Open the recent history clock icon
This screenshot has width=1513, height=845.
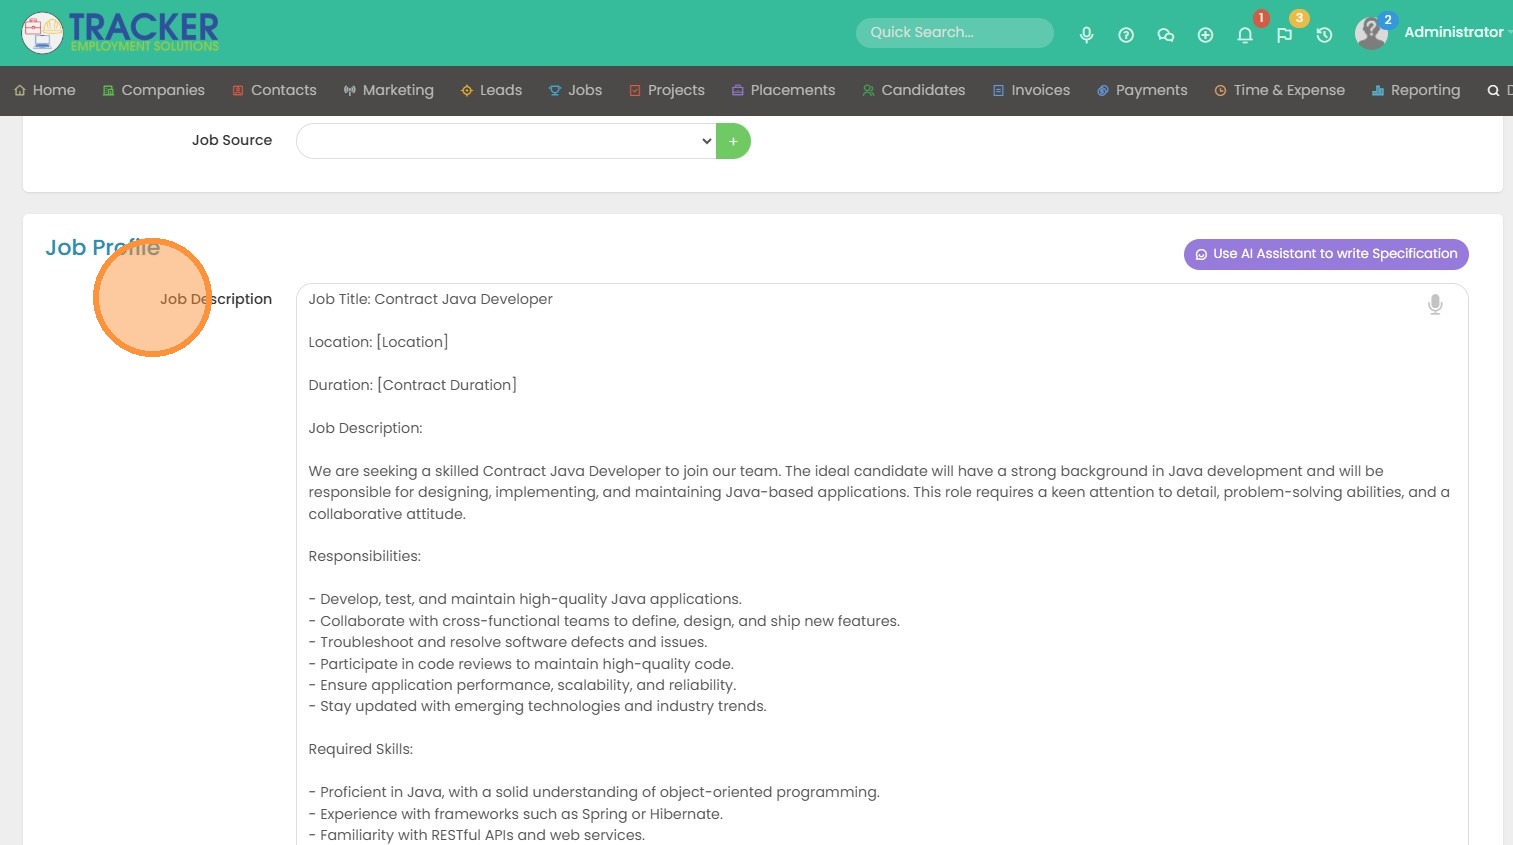[1324, 35]
